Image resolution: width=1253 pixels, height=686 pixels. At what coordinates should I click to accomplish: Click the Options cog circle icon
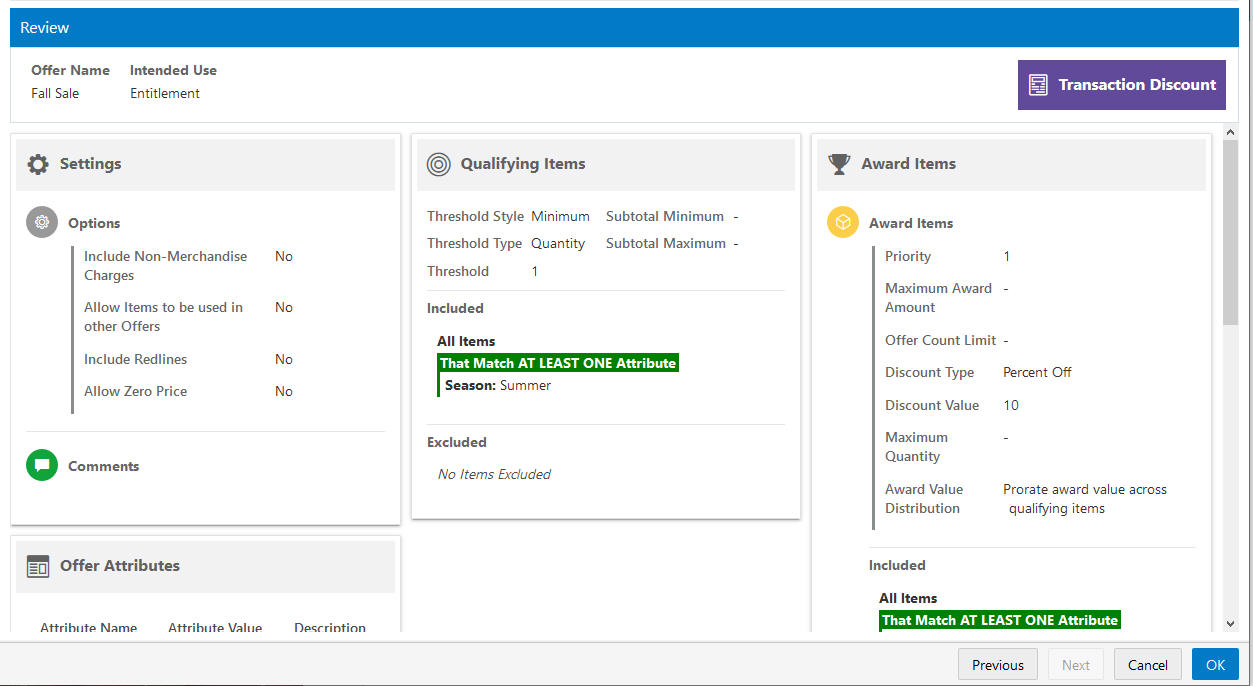pyautogui.click(x=42, y=223)
